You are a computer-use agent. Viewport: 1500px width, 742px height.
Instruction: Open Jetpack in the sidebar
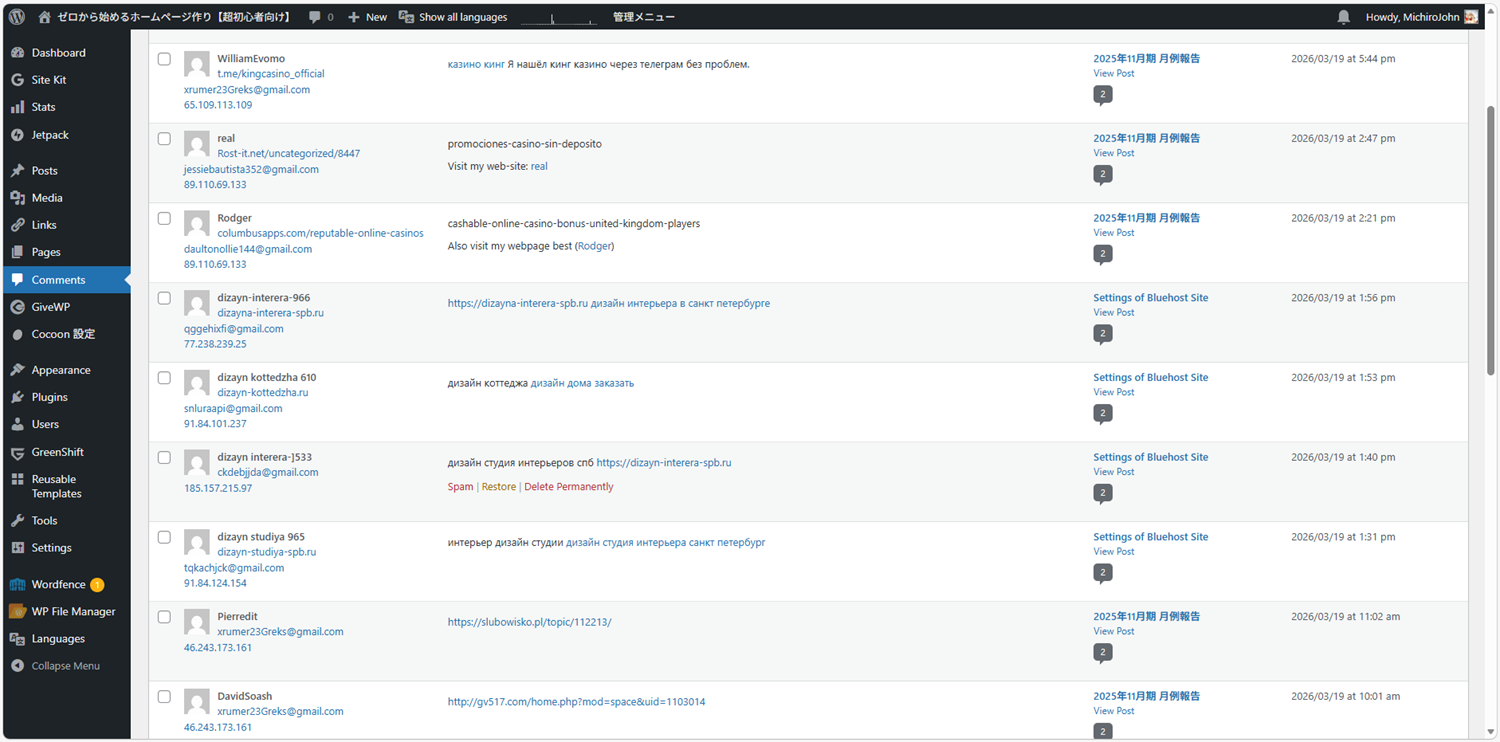(x=50, y=135)
